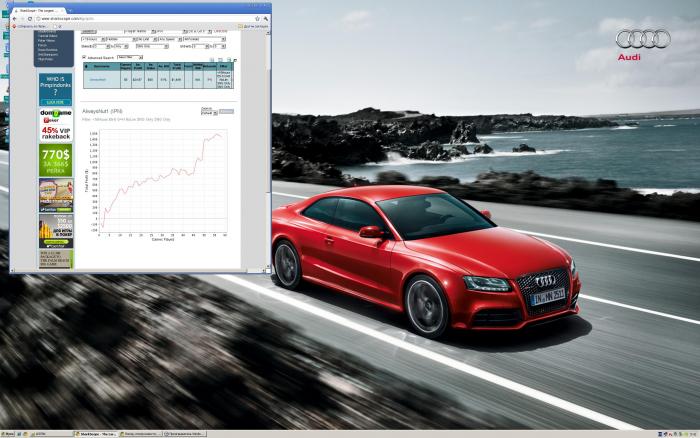The width and height of the screenshot is (700, 438).
Task: Click the player name link in results table
Action: [x=98, y=79]
